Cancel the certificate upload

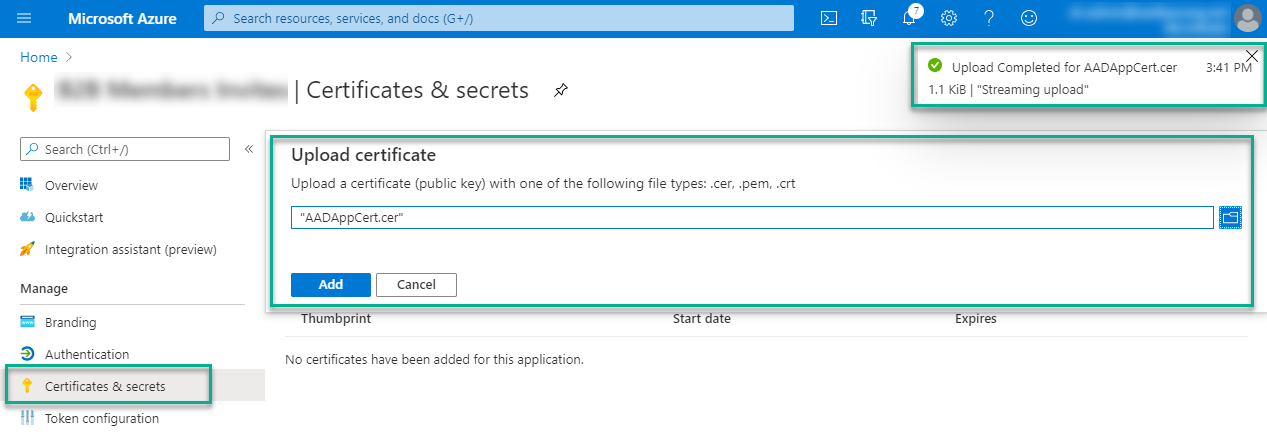click(416, 285)
